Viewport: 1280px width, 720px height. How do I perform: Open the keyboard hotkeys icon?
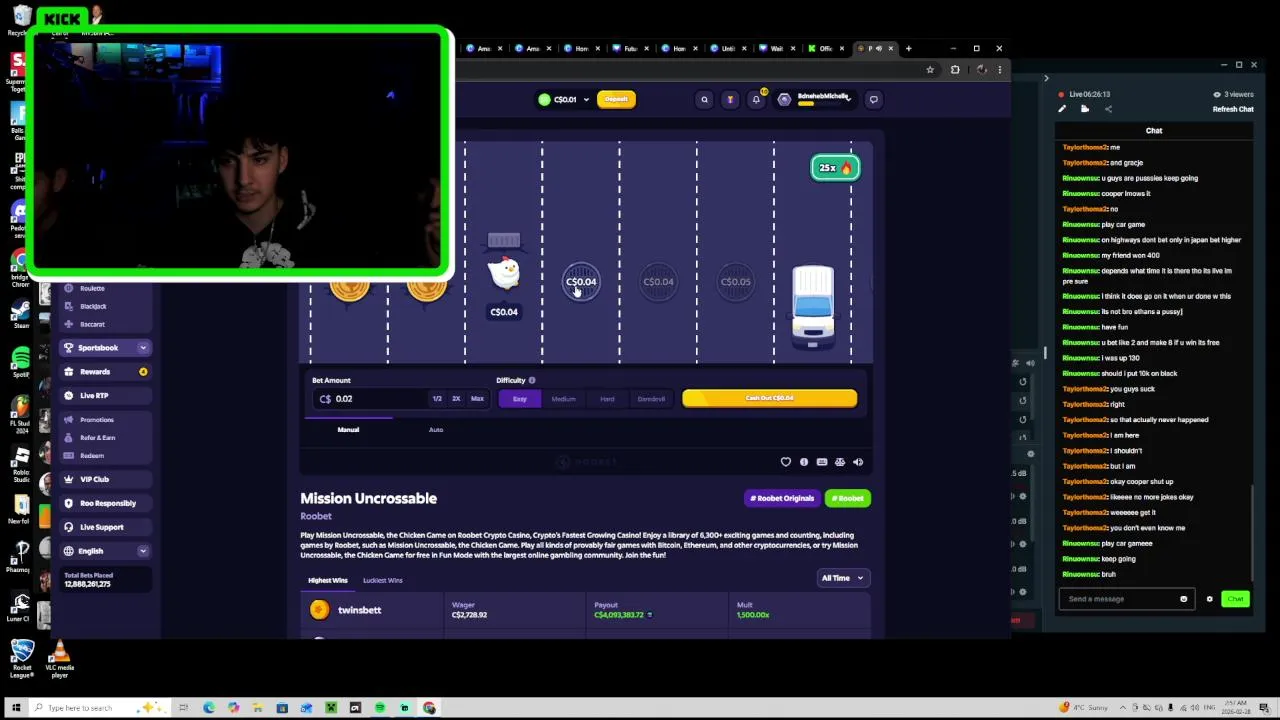(x=822, y=462)
